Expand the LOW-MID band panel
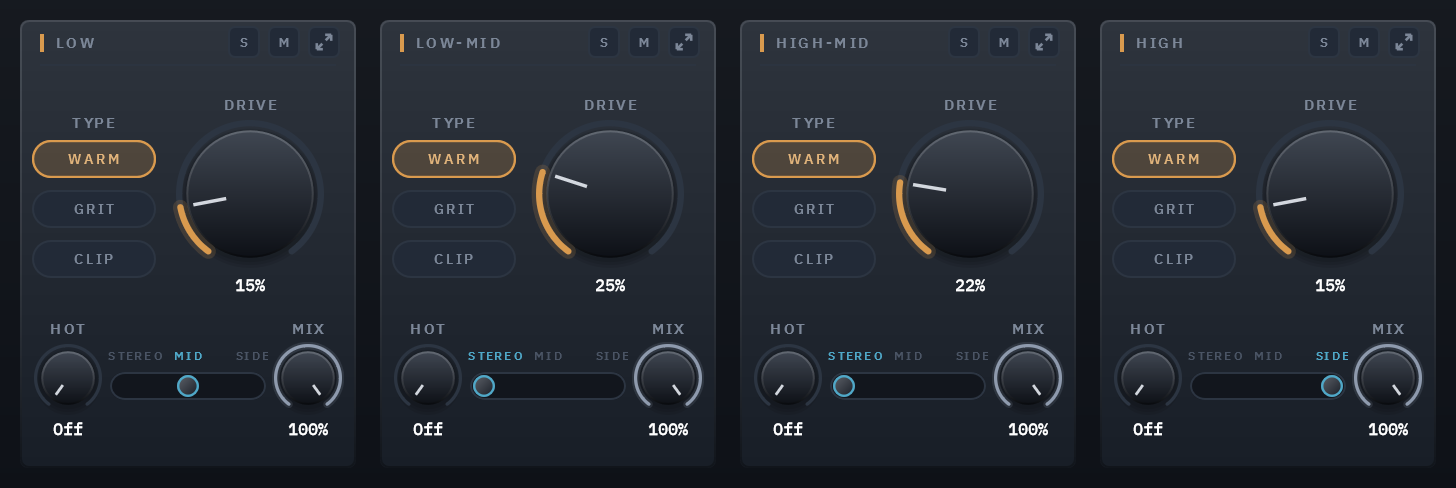This screenshot has height=488, width=1456. 684,42
